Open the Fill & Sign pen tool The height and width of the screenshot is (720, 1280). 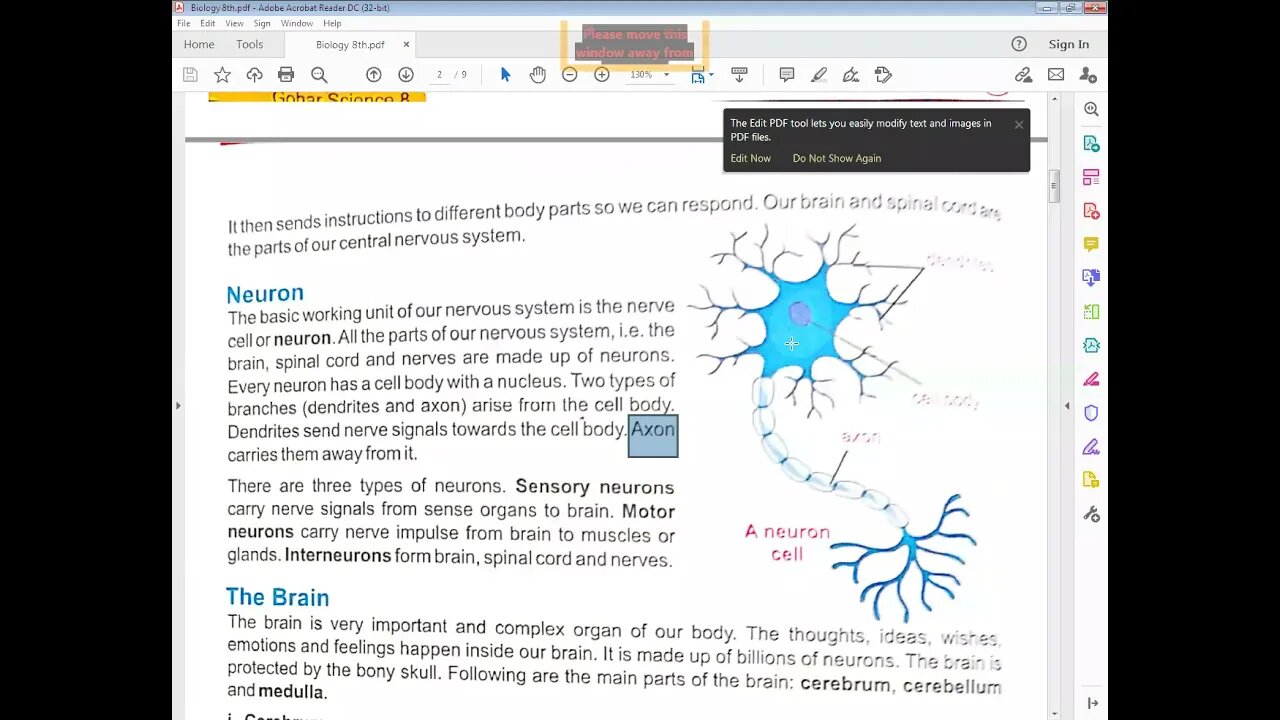(x=851, y=75)
